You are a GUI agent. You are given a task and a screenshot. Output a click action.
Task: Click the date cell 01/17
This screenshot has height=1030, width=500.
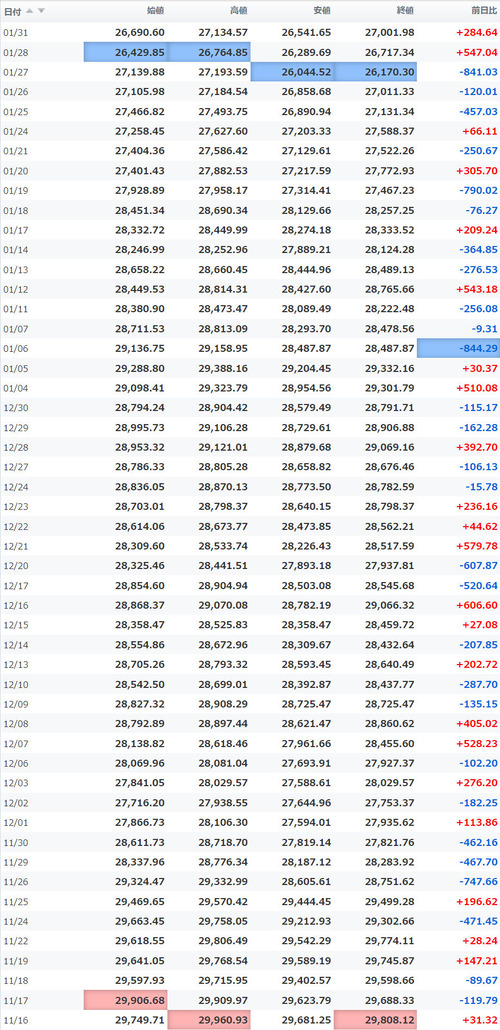[x=14, y=231]
